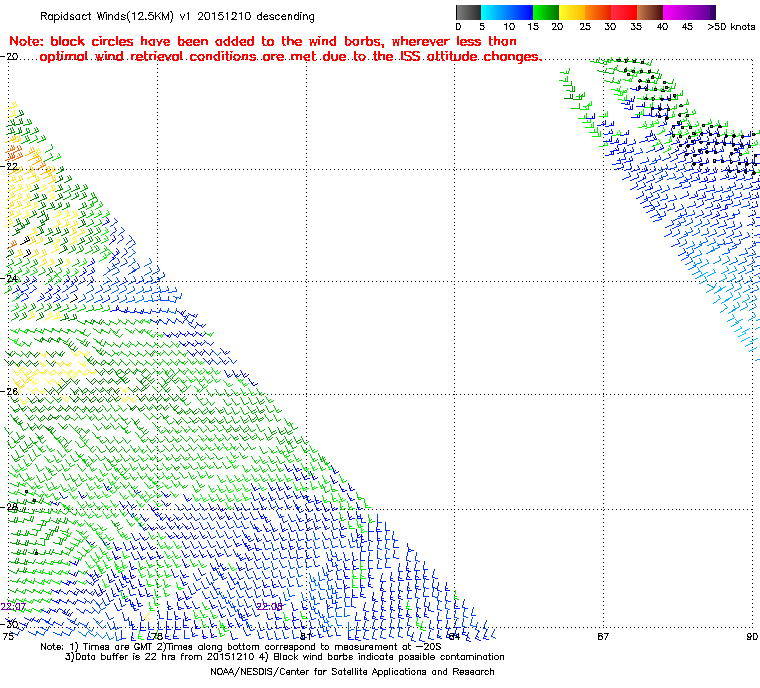760x688 pixels.
Task: Click the '84' longitude axis label
Action: [454, 636]
